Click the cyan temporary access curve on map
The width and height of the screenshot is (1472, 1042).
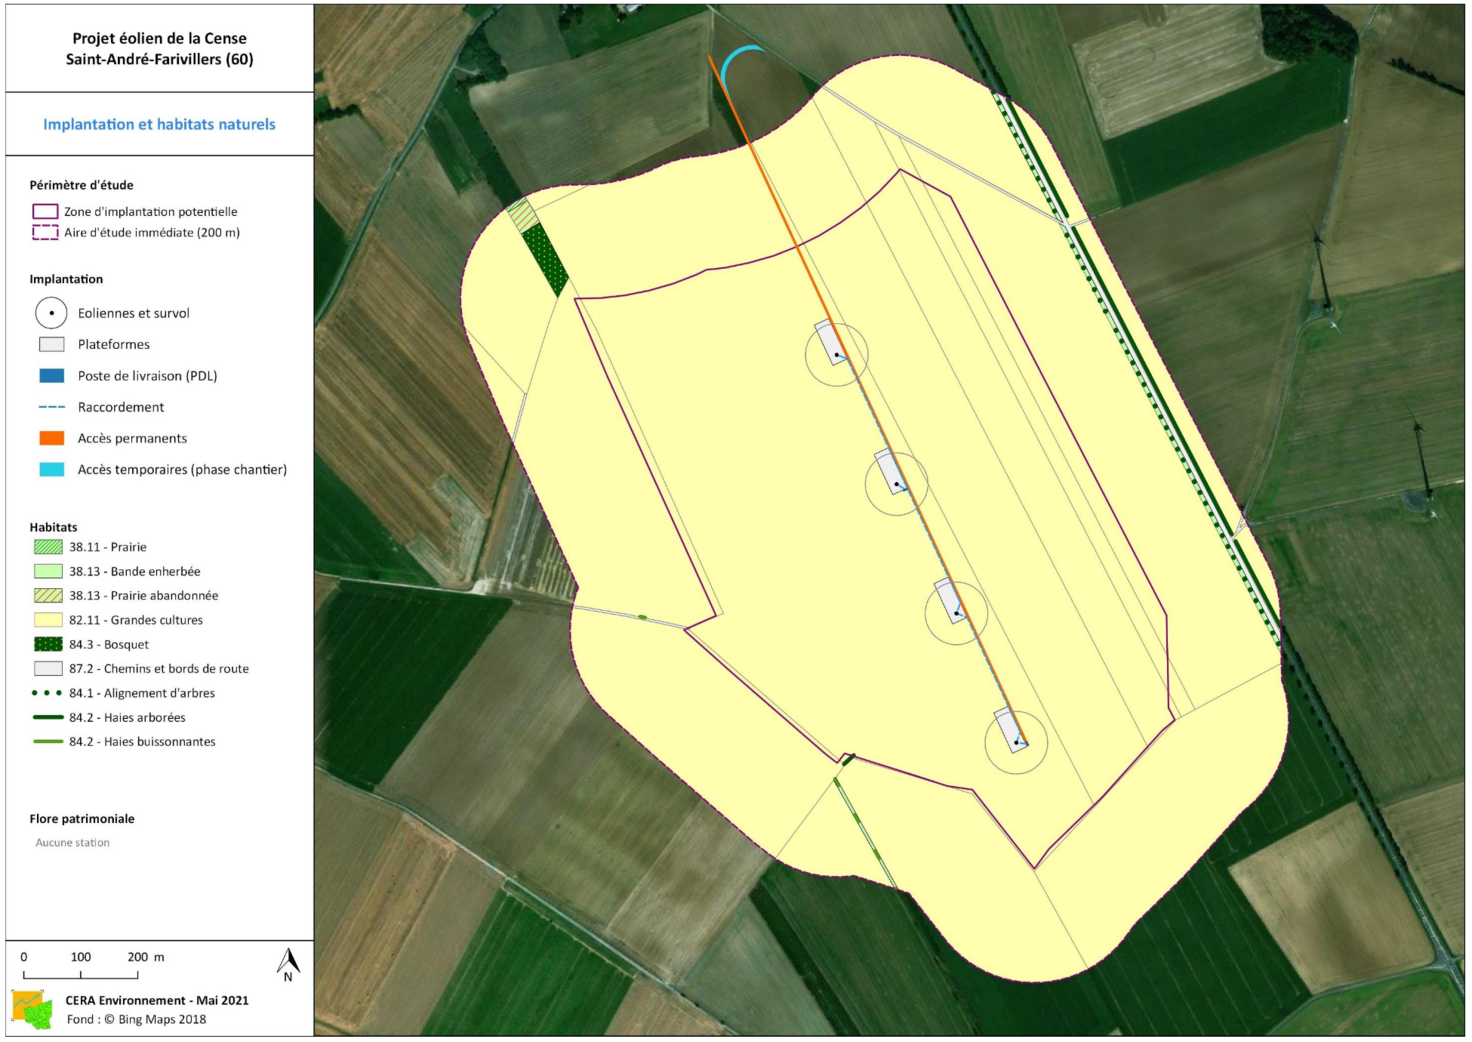(735, 58)
